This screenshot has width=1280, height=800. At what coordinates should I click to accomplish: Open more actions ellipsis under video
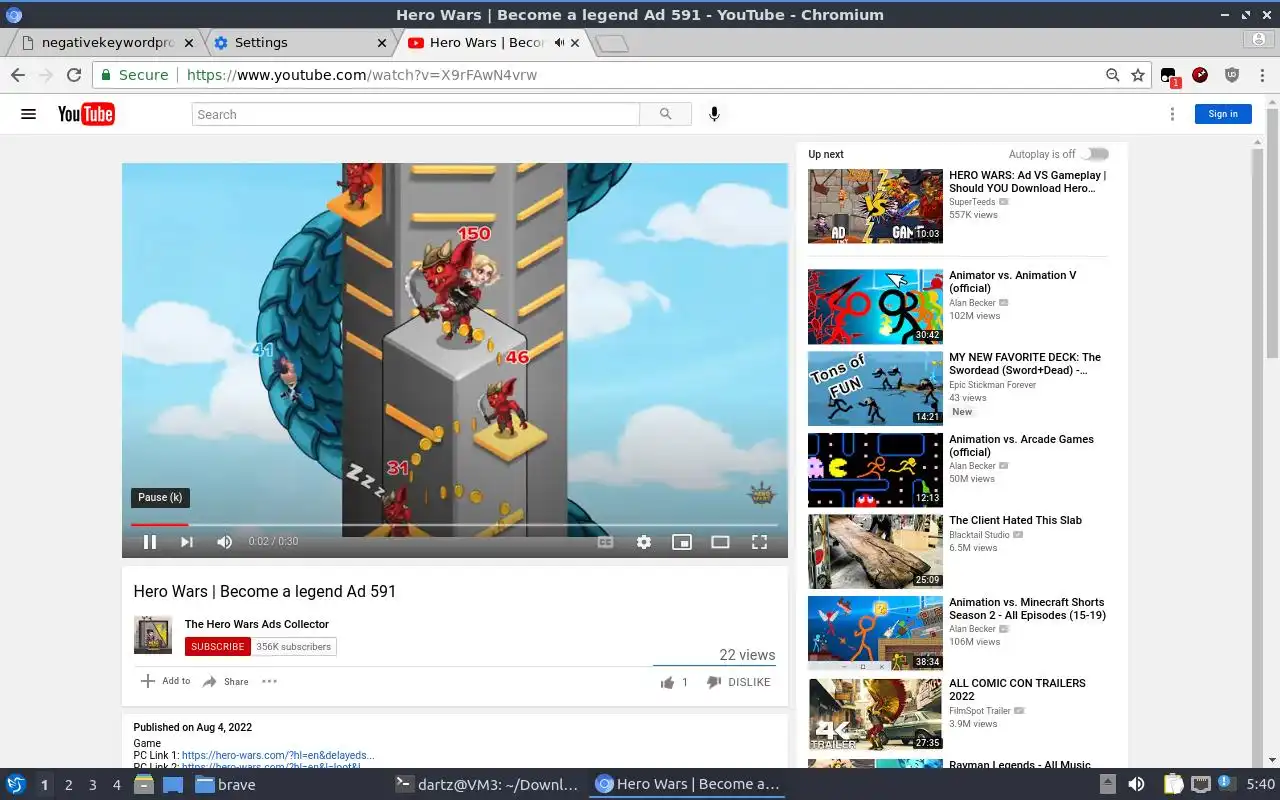coord(269,682)
